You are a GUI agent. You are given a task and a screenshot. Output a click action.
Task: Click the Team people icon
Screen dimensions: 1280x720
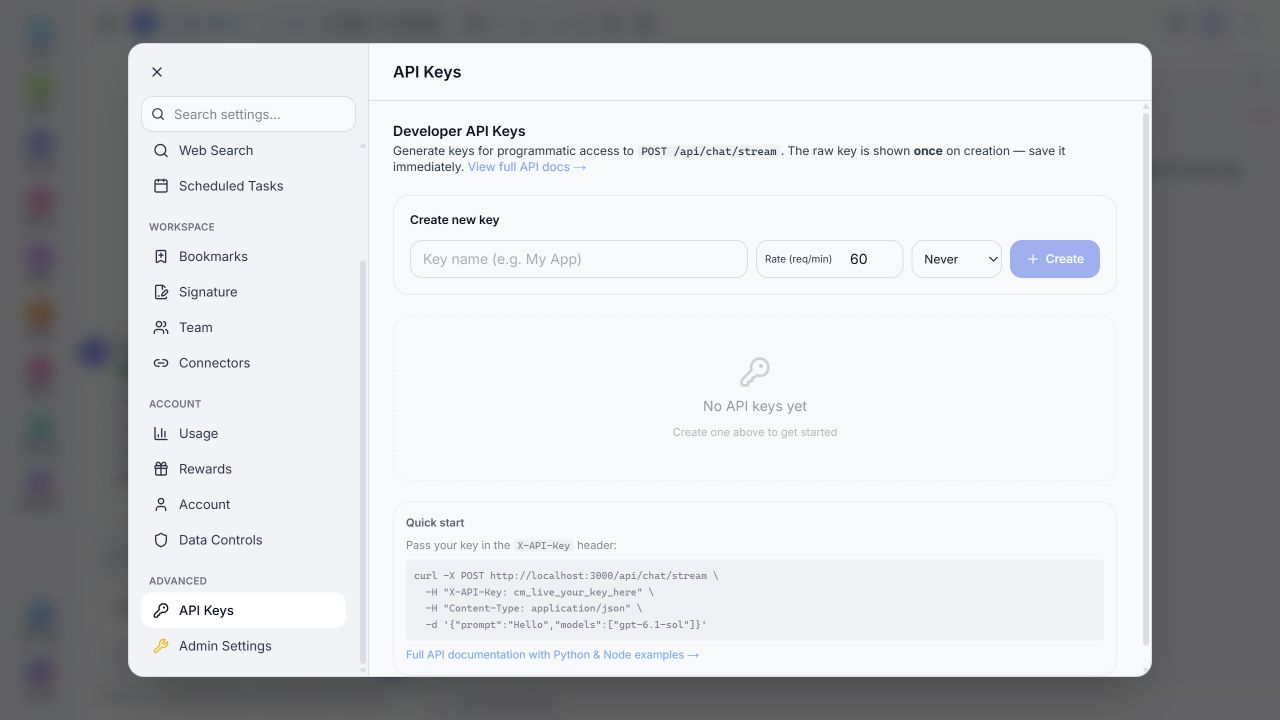[161, 328]
